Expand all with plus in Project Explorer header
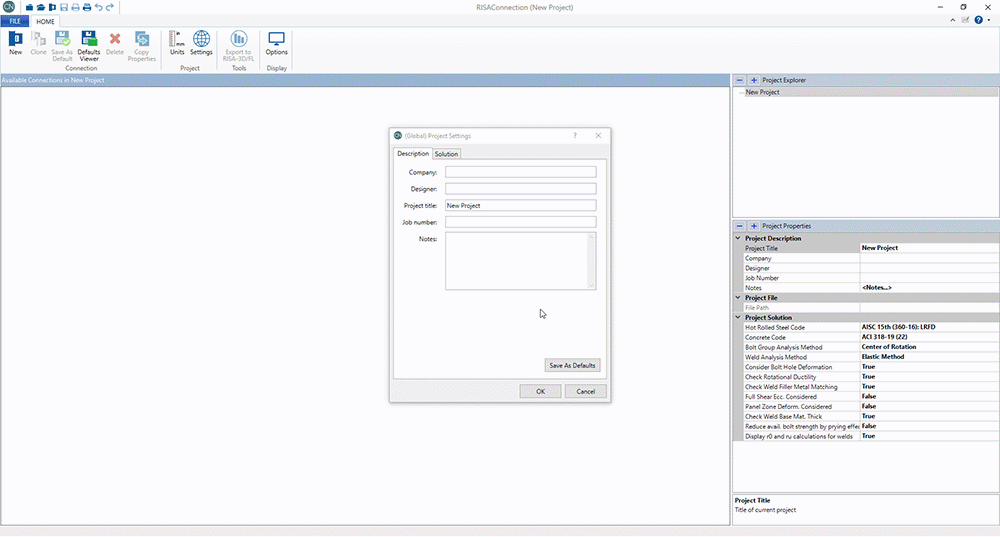The image size is (1000, 537). [754, 80]
